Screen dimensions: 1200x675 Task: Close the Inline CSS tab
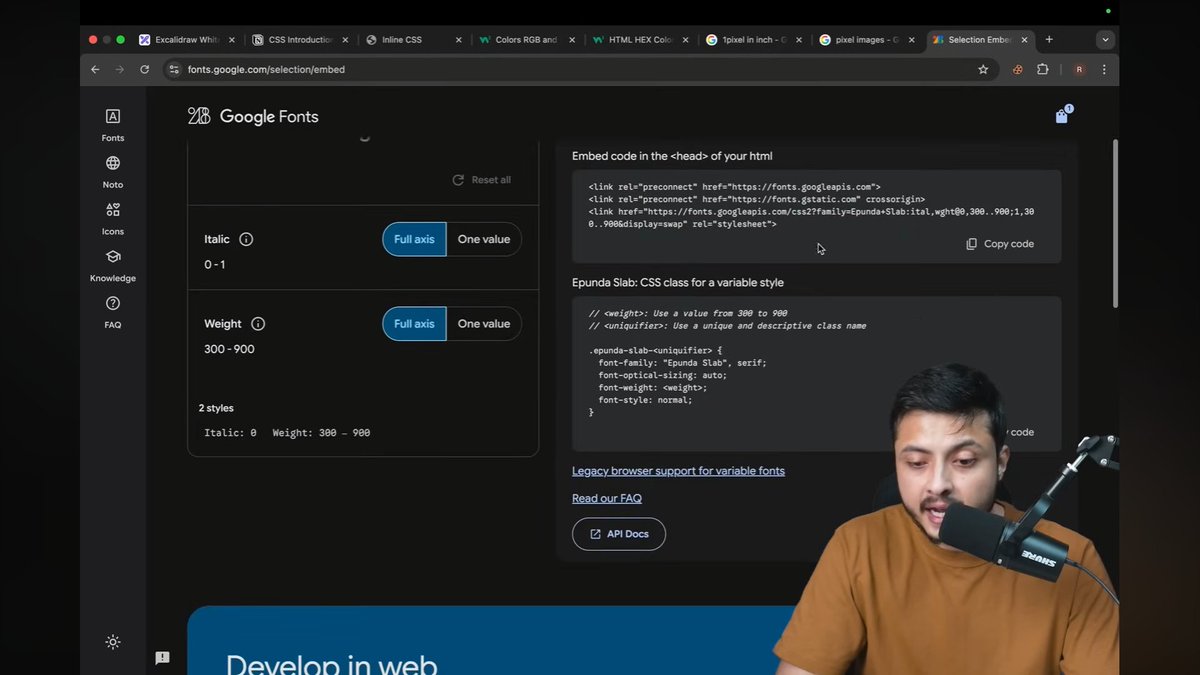[459, 40]
